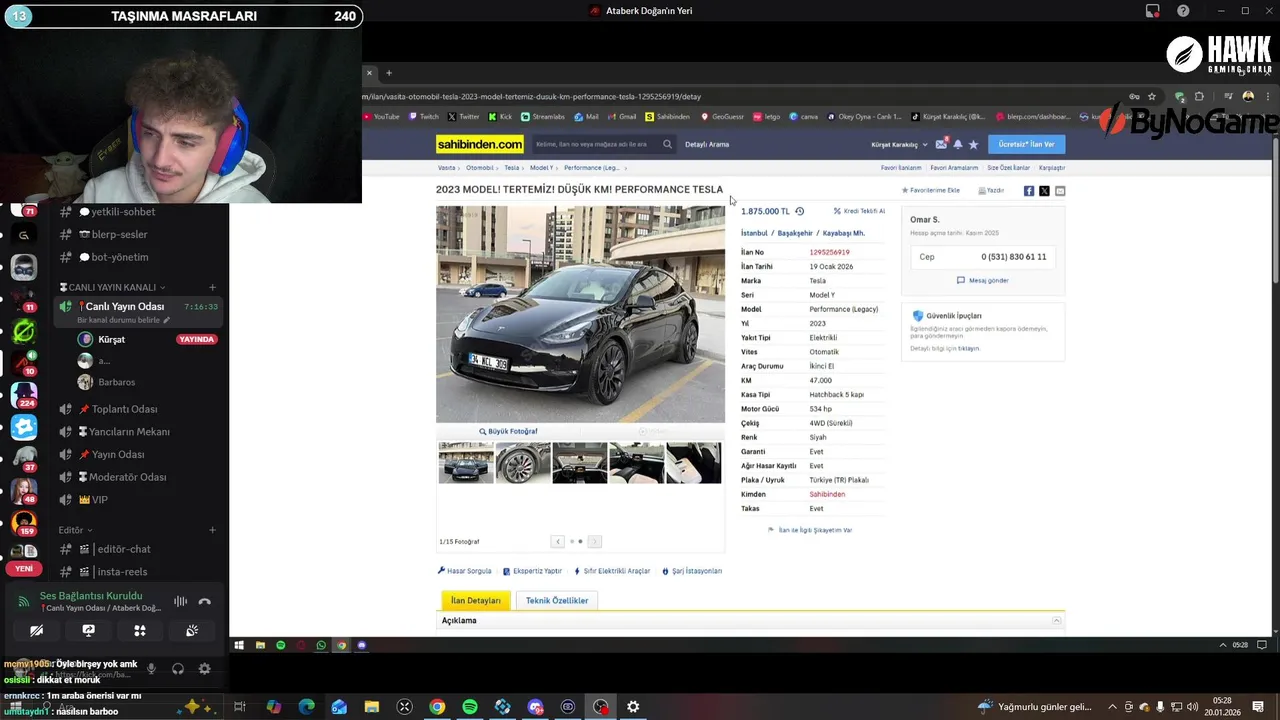Screen dimensions: 1280x720
Task: Show system tray hidden icons
Action: click(x=1113, y=707)
